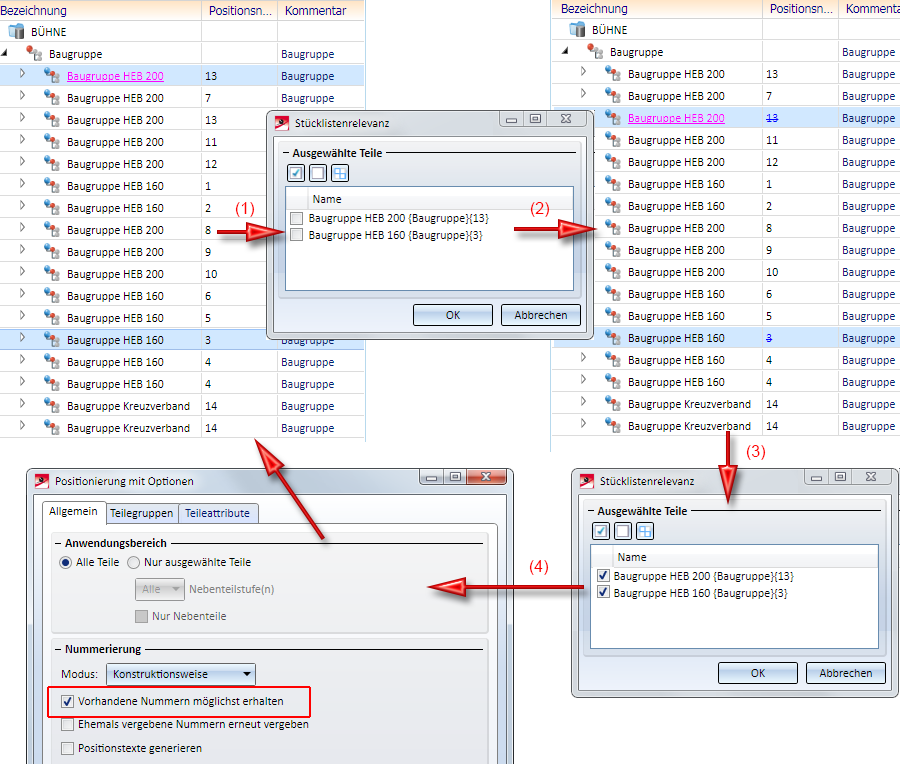This screenshot has height=764, width=900.
Task: Open pink Baugruppe HEB 200 link, right list
Action: (676, 118)
